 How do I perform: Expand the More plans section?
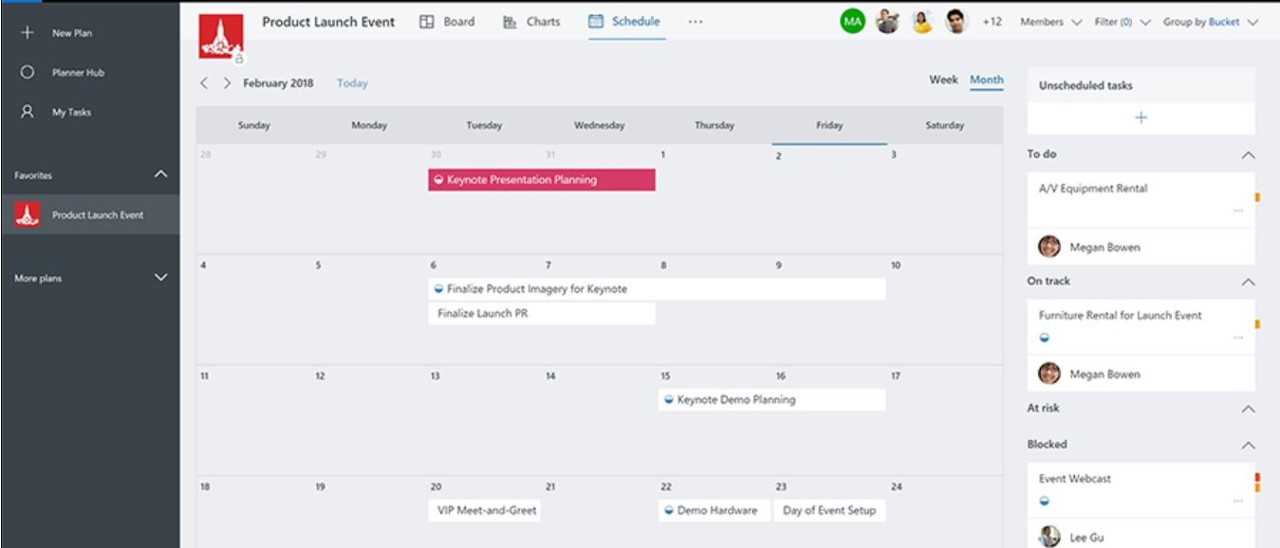(x=161, y=278)
